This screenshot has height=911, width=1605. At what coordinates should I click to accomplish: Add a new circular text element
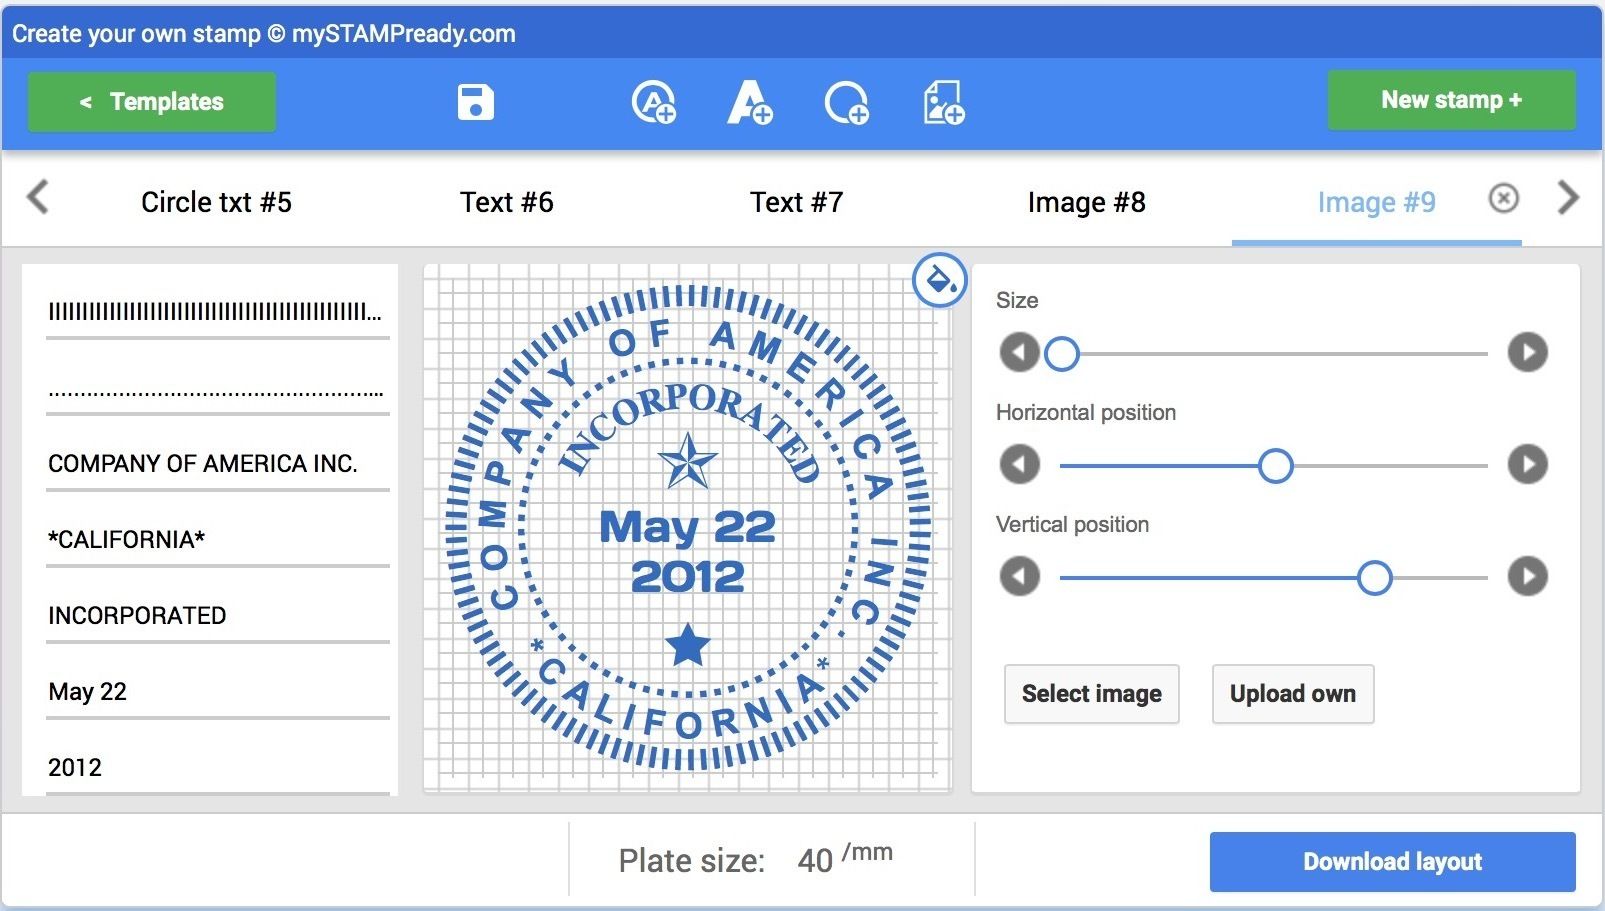[654, 102]
